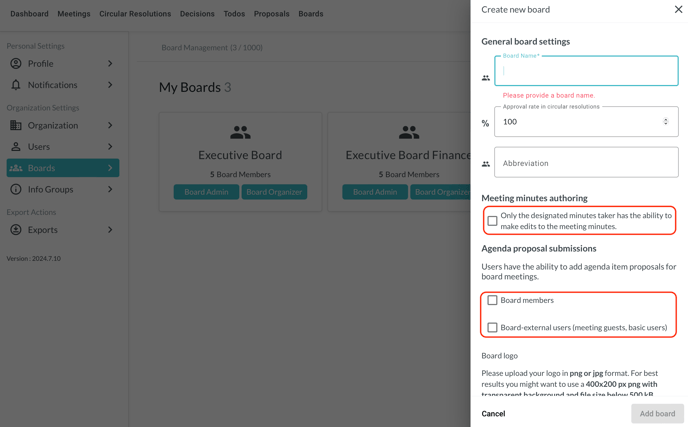The width and height of the screenshot is (688, 427).
Task: Adjust approval rate stepper arrows
Action: point(666,122)
